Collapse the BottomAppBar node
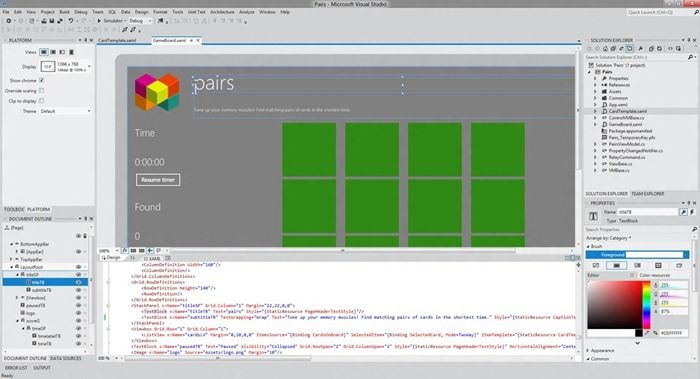 click(12, 244)
